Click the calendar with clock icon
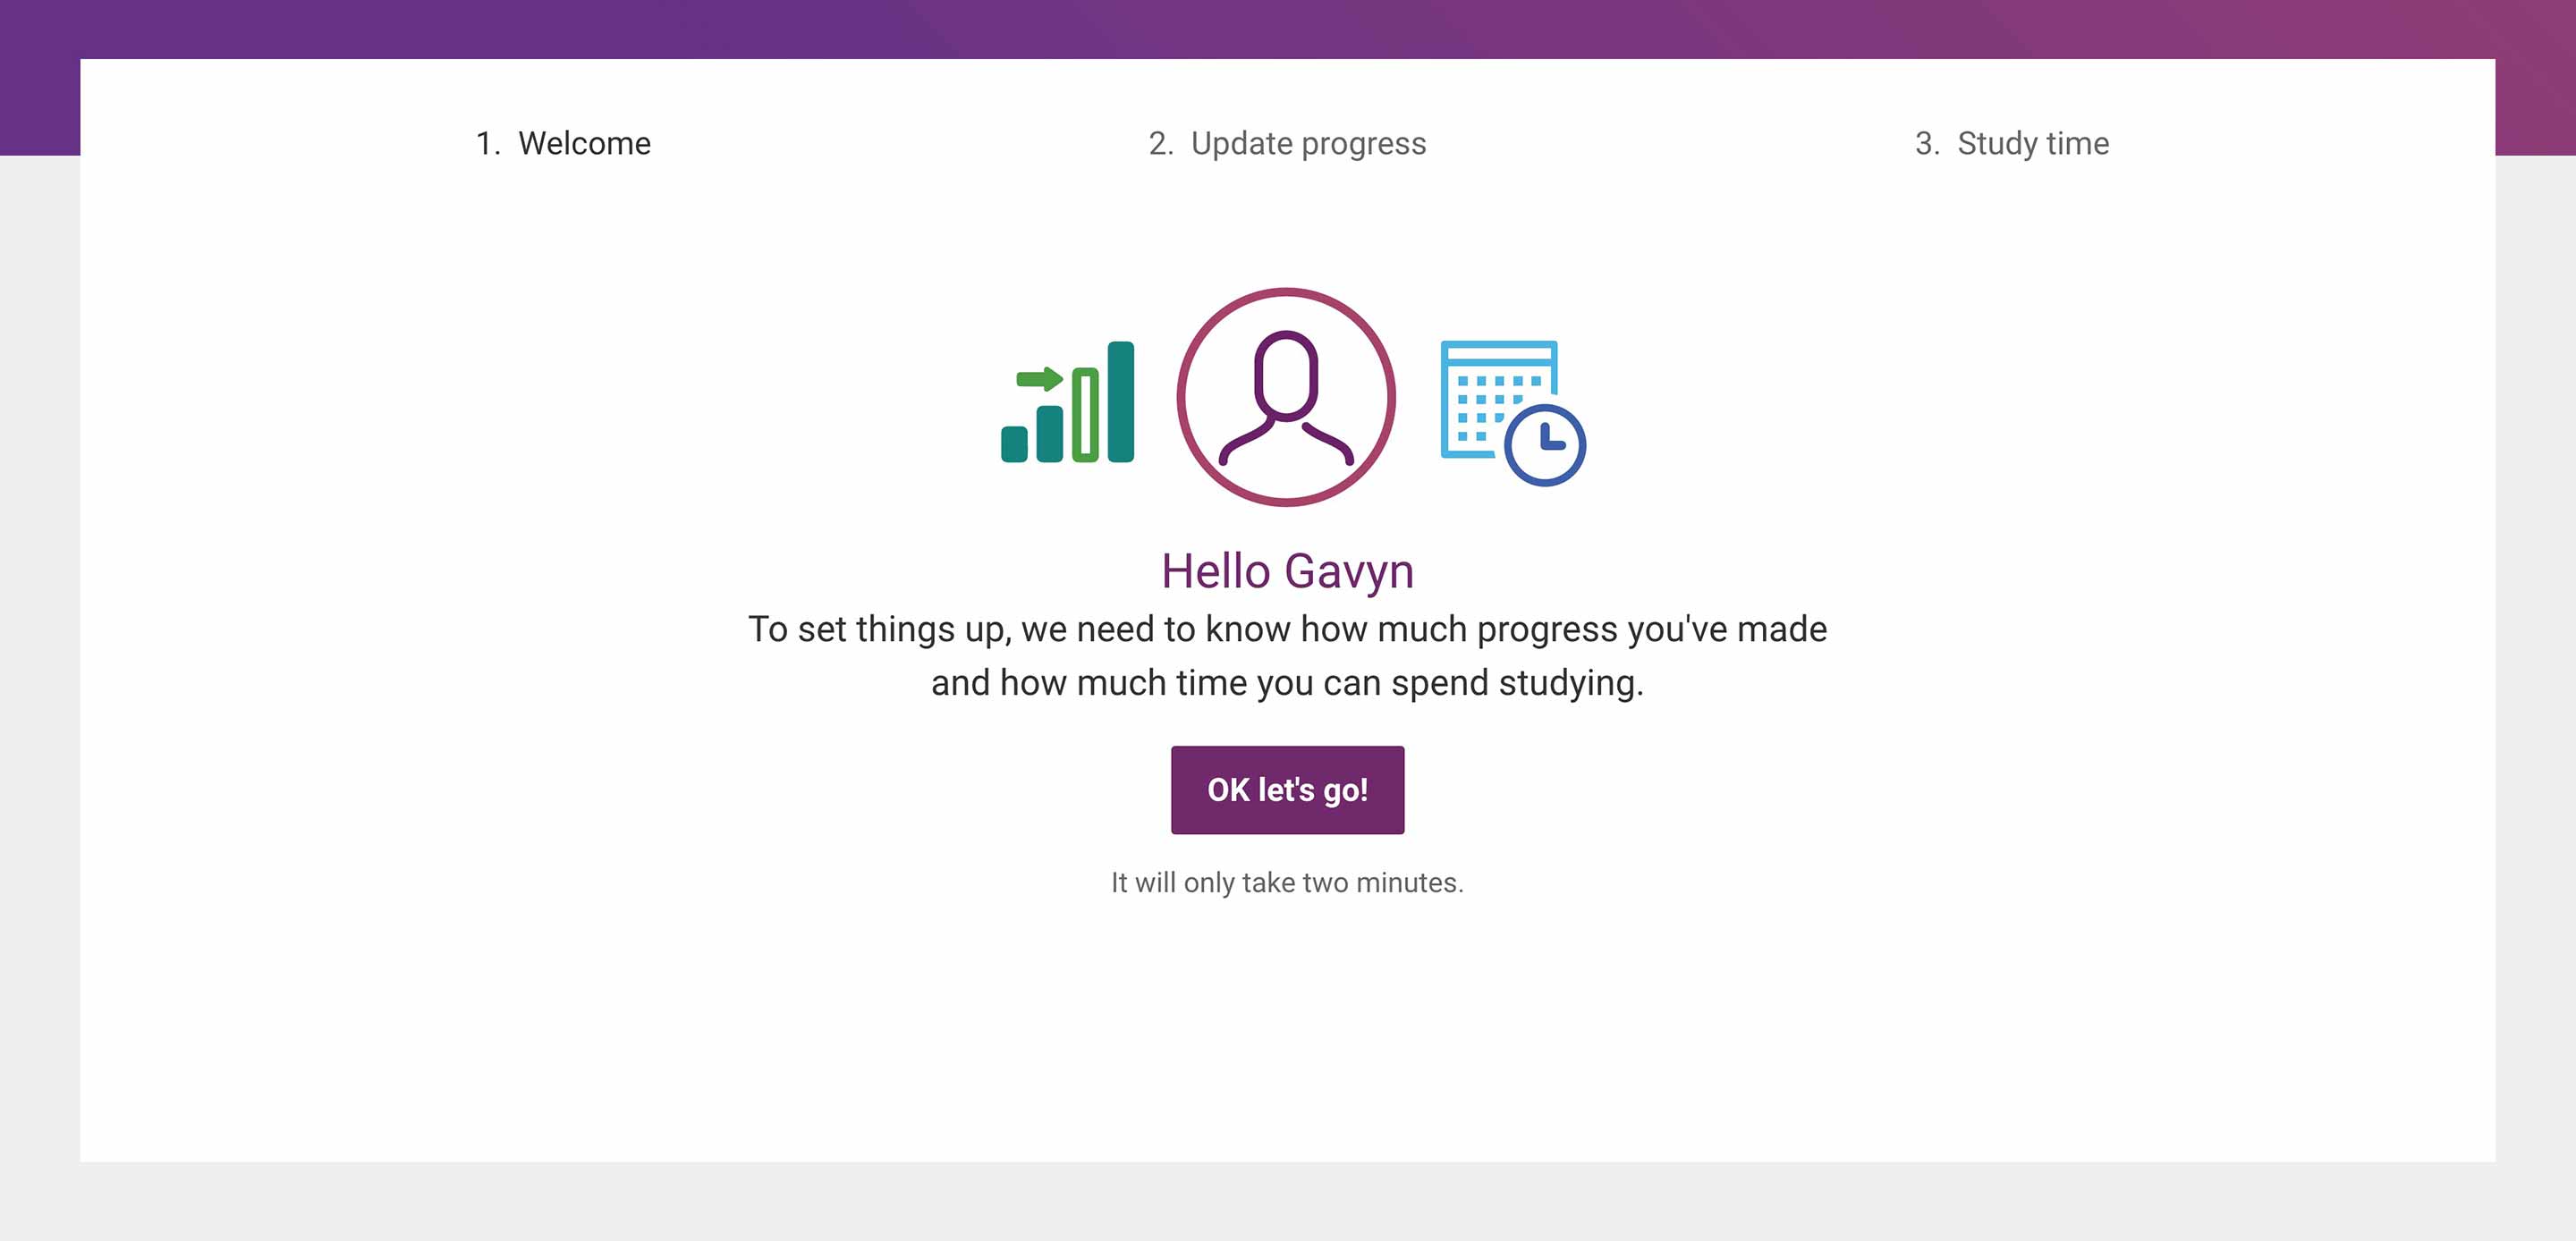This screenshot has height=1241, width=2576. [x=1513, y=413]
